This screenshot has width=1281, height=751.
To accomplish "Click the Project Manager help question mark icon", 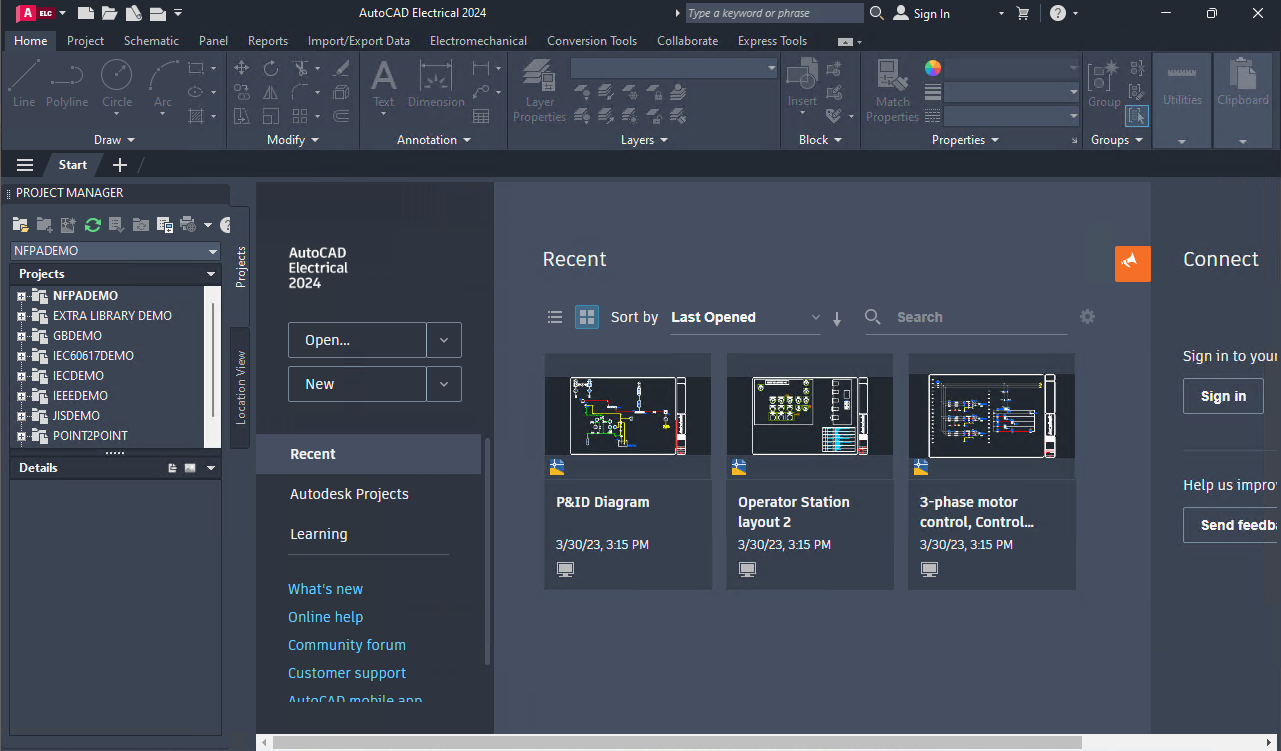I will (225, 225).
